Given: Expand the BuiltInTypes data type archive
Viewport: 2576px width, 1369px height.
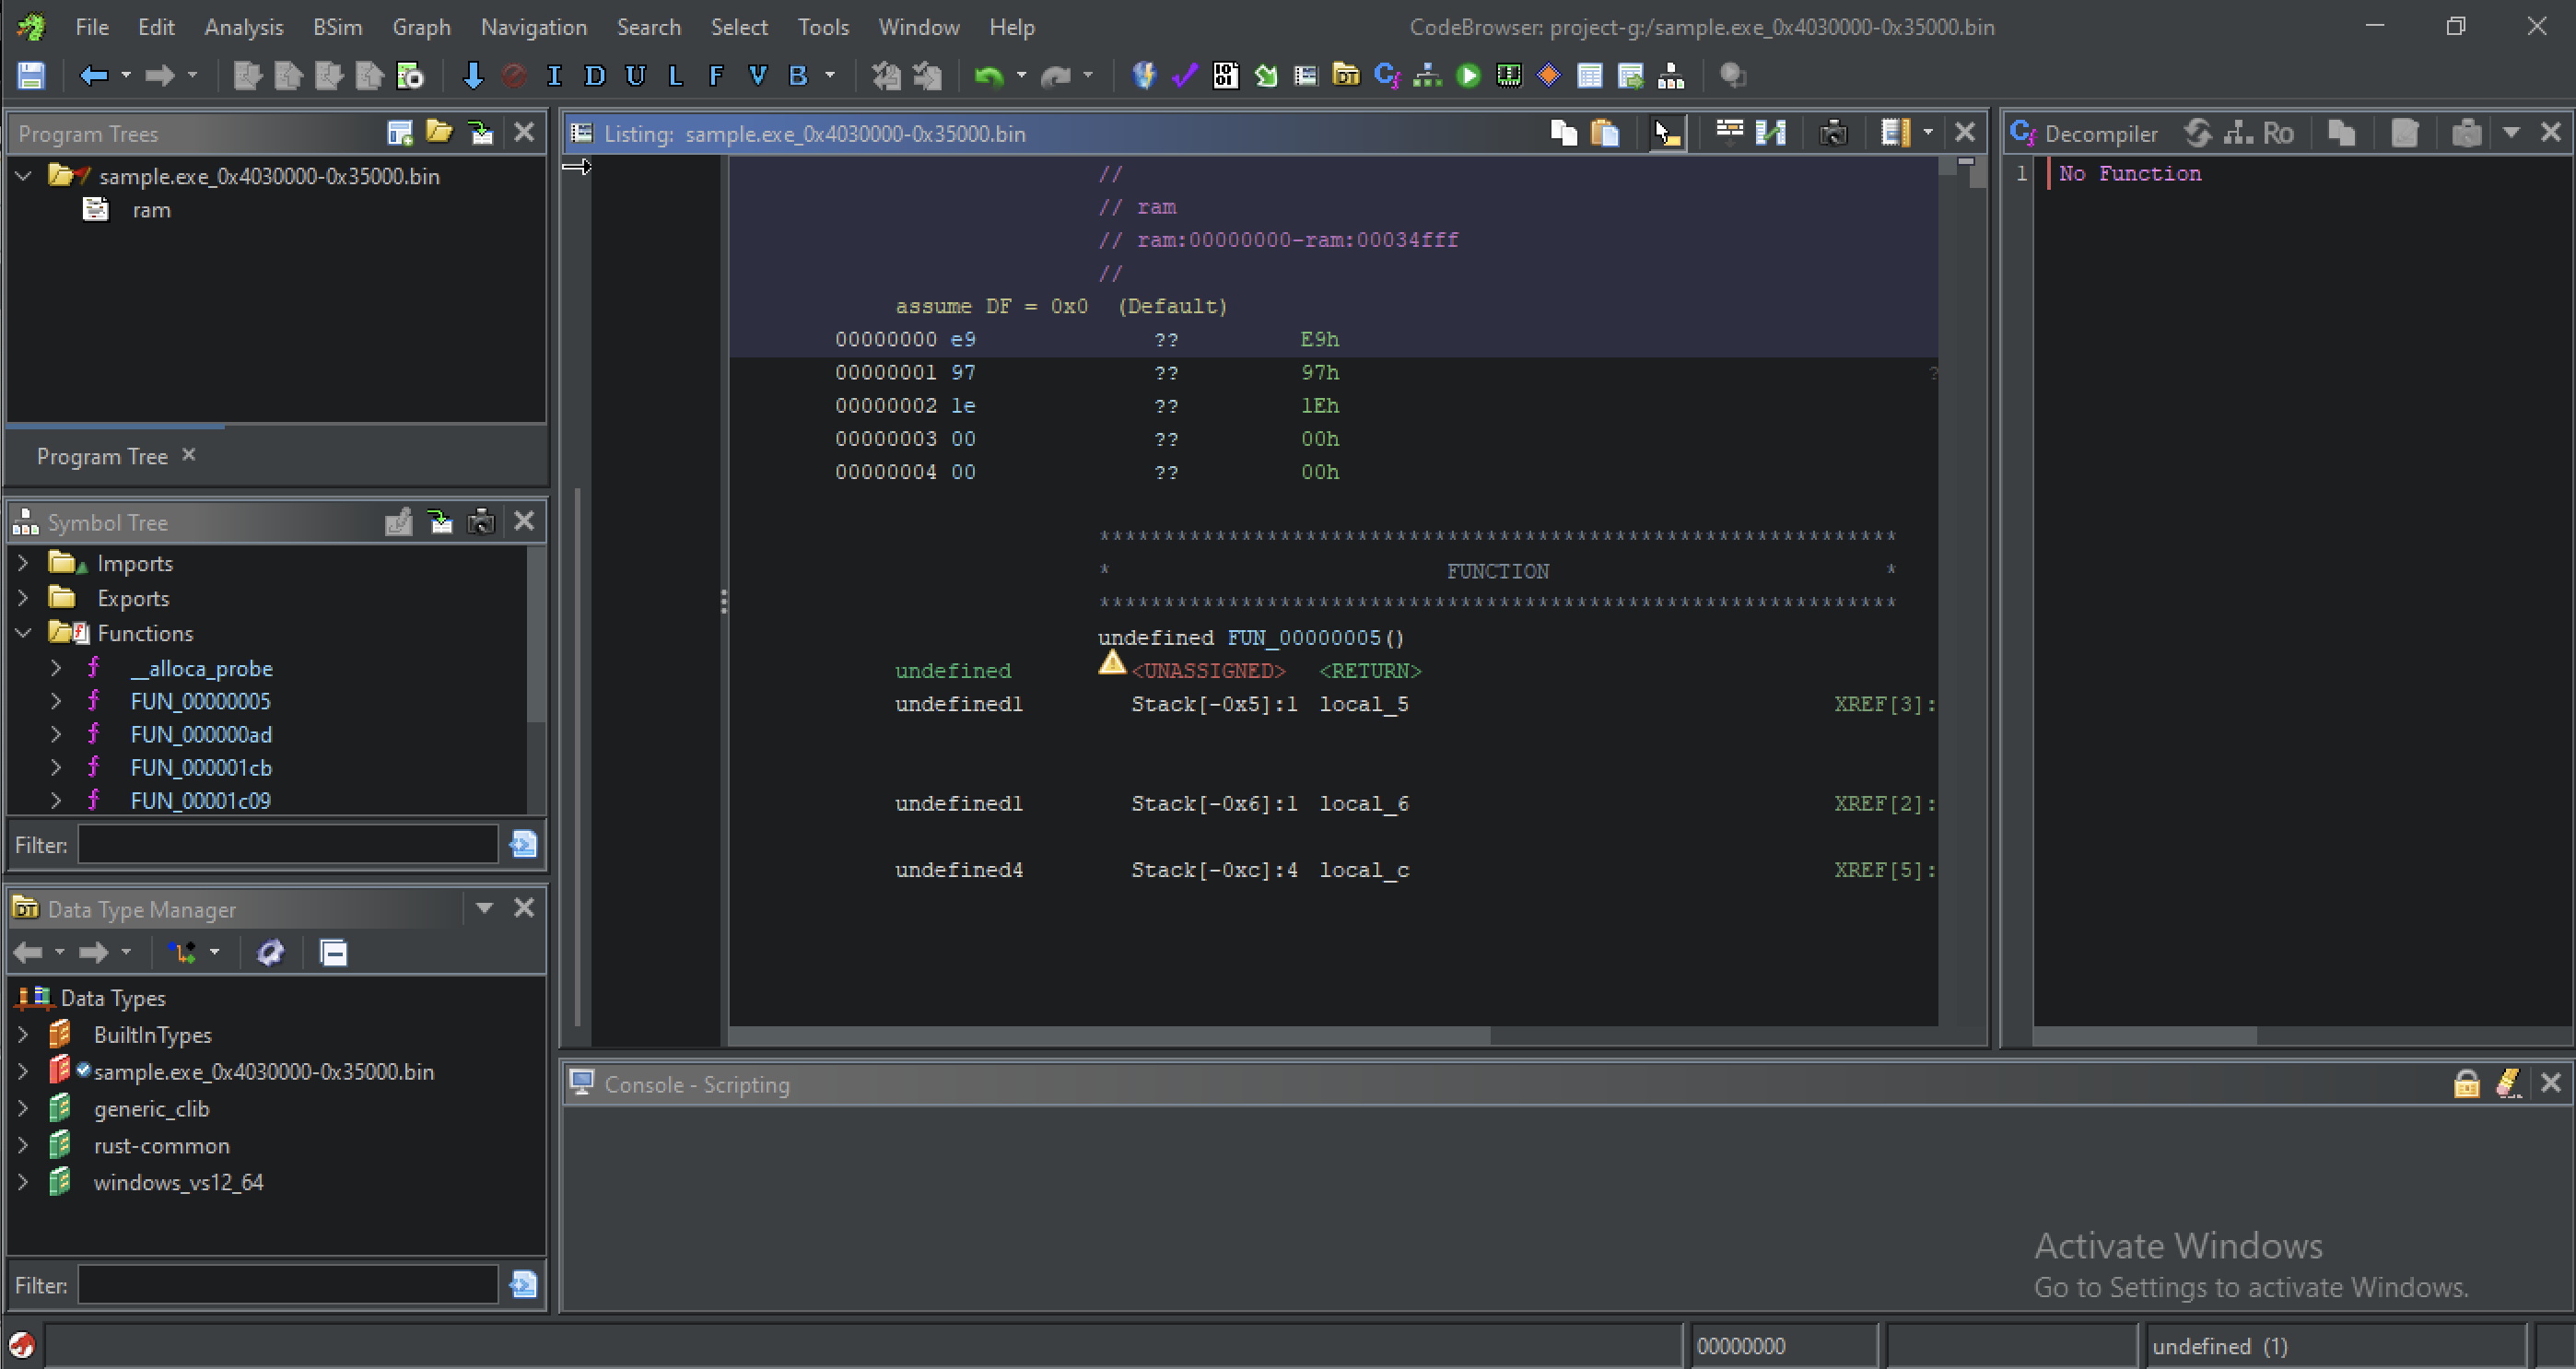Looking at the screenshot, I should pyautogui.click(x=23, y=1034).
